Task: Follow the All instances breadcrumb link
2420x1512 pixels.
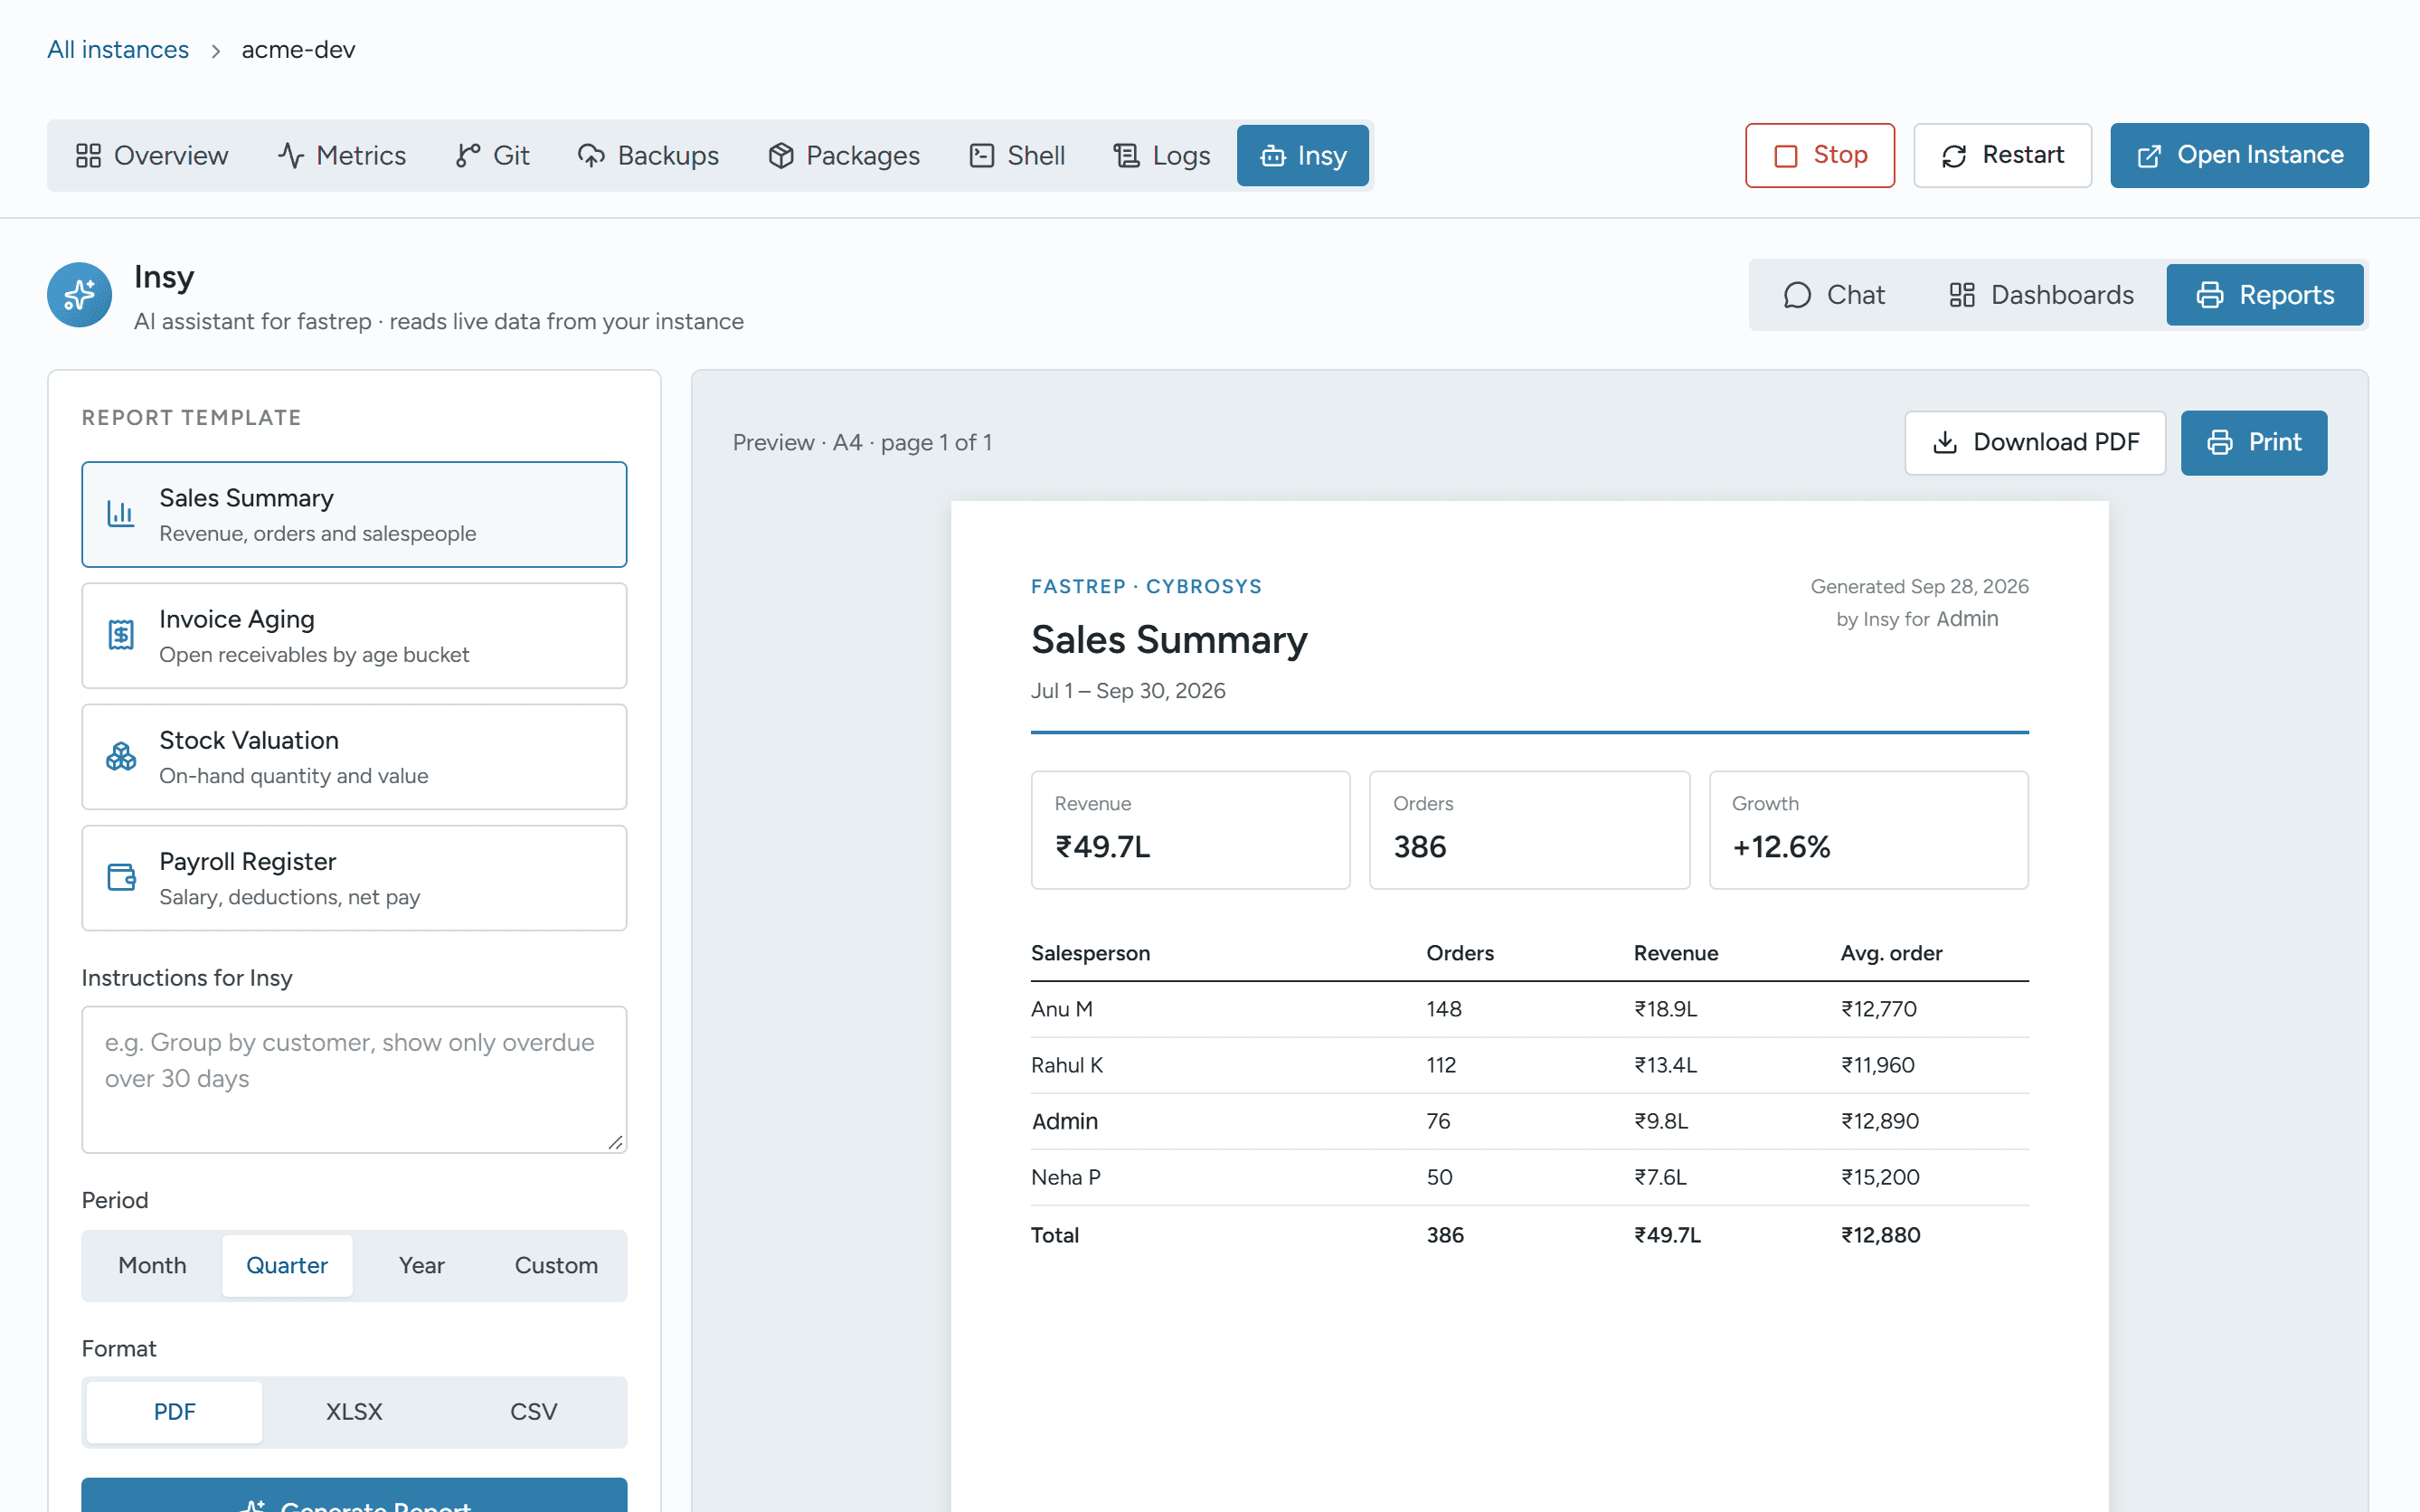Action: 118,49
